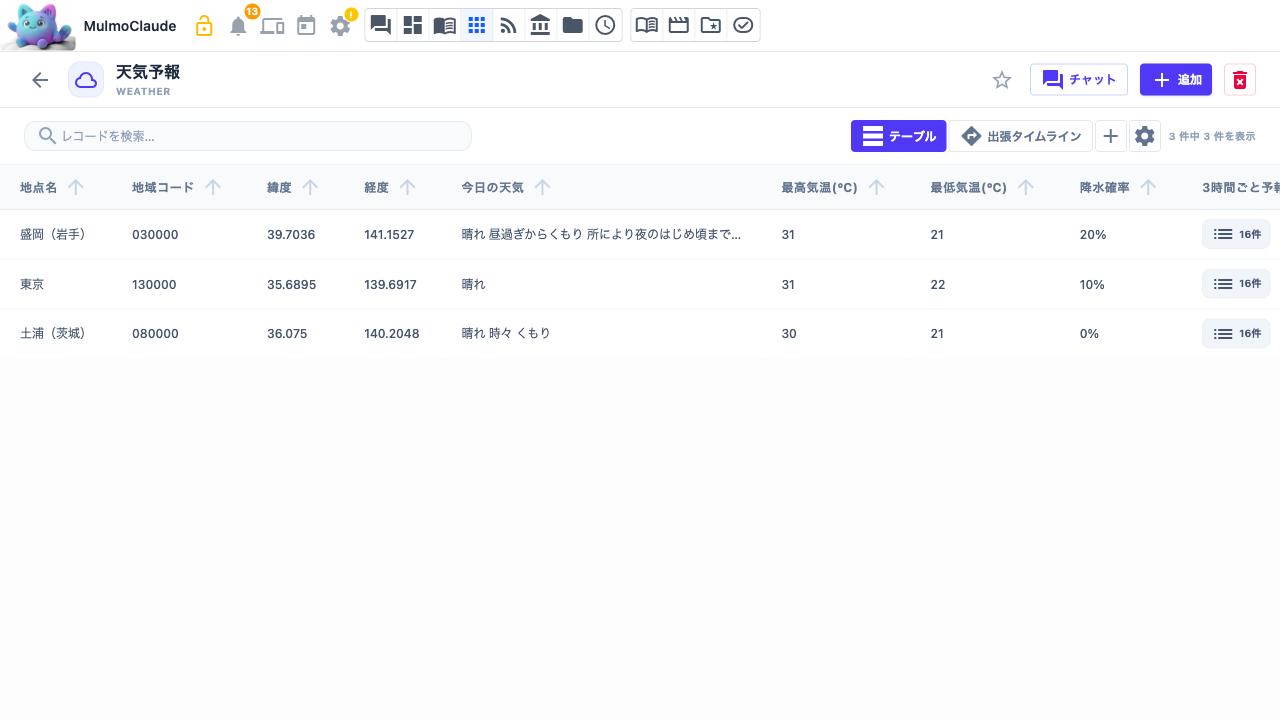Viewport: 1280px width, 720px height.
Task: Open the folder icon in toolbar
Action: click(x=573, y=25)
